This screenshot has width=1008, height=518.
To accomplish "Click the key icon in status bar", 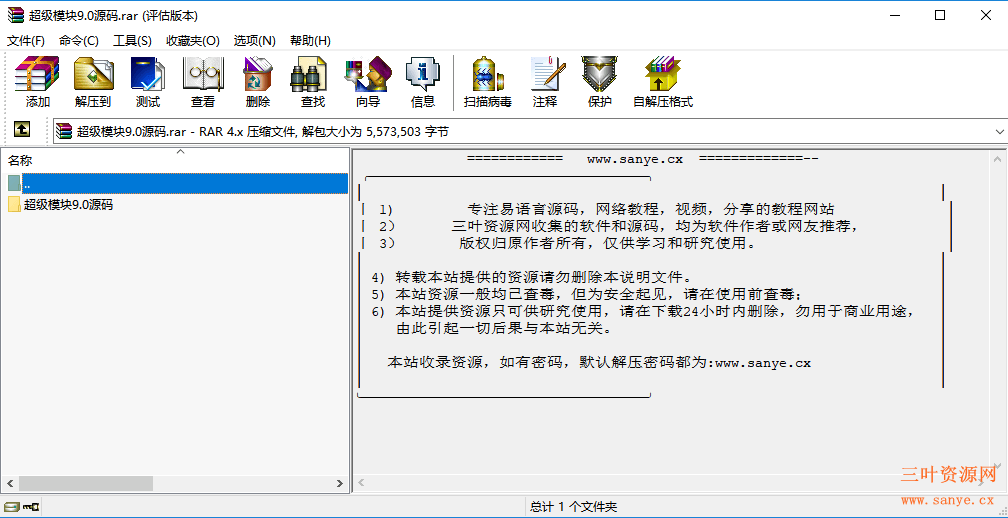I will coord(31,507).
